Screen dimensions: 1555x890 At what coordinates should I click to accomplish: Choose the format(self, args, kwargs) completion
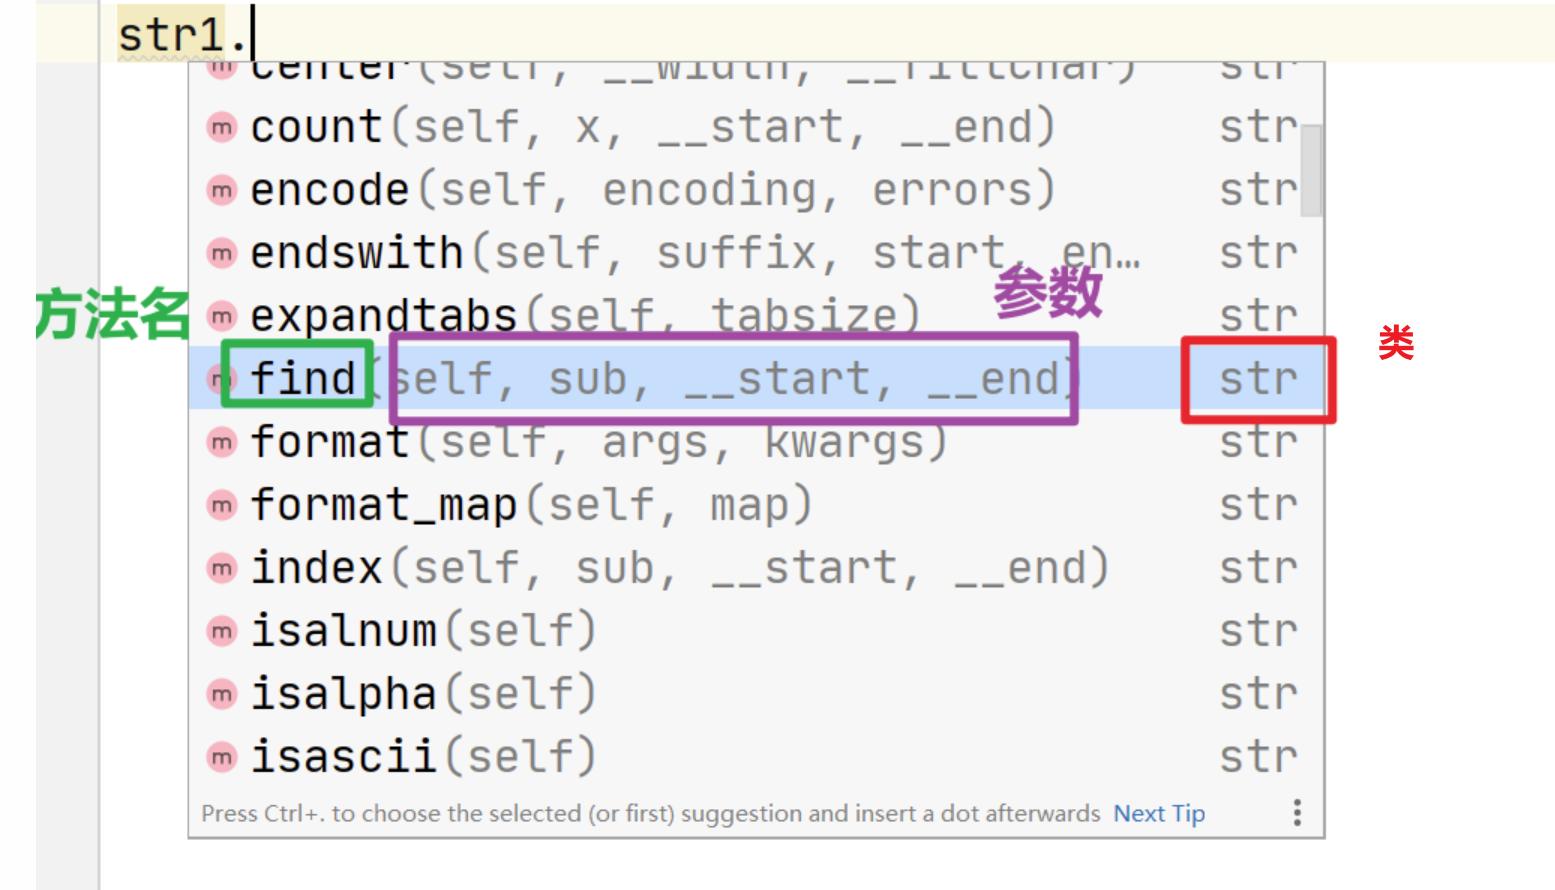pos(598,443)
